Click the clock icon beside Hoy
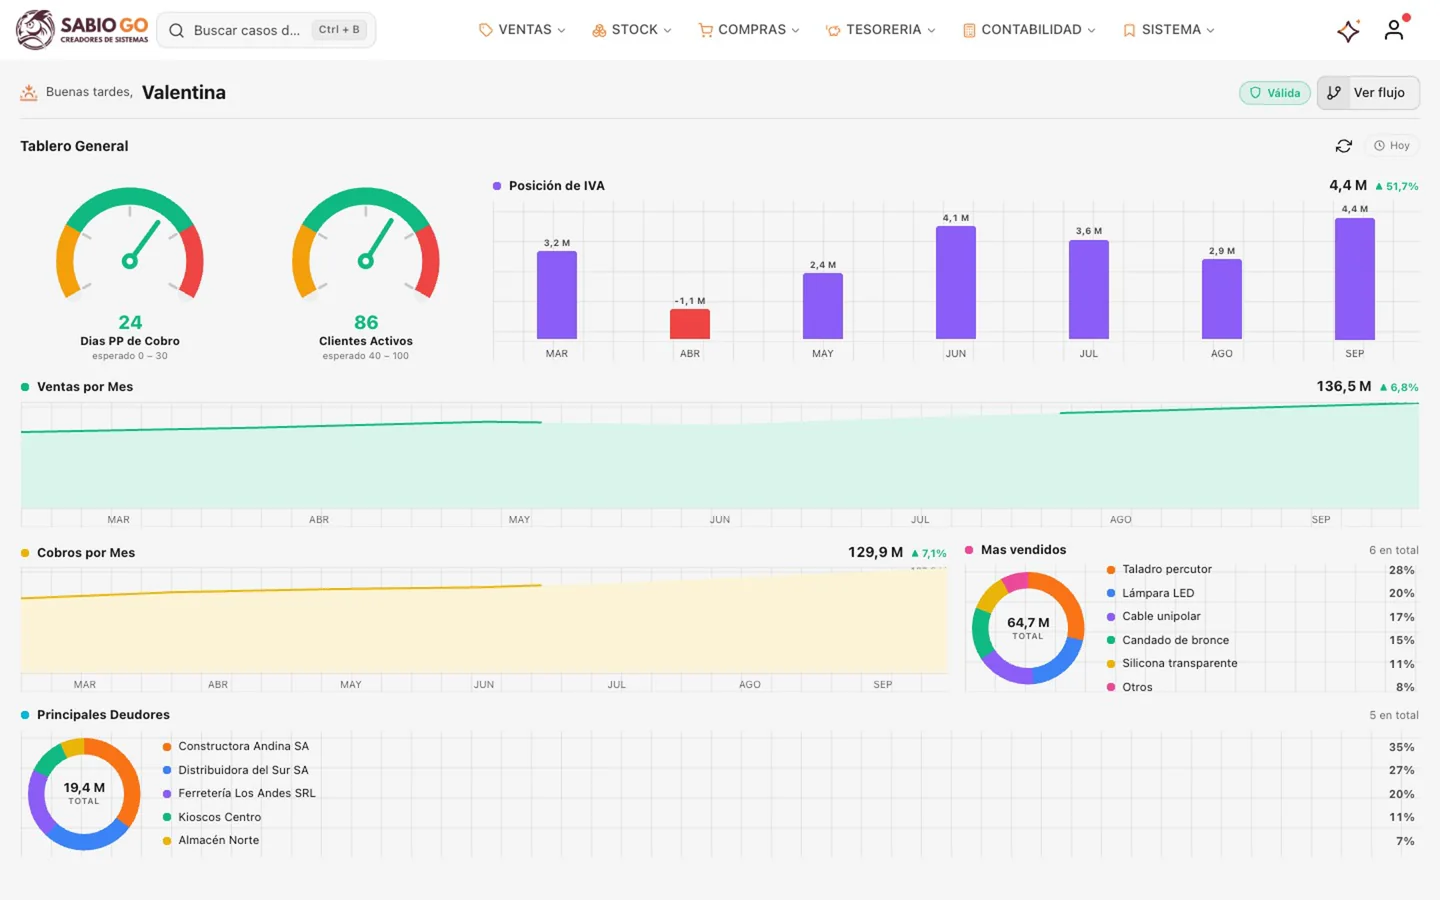 [x=1379, y=146]
